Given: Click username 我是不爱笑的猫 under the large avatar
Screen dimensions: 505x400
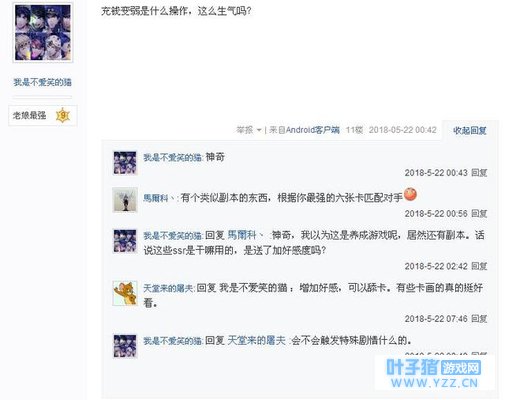Looking at the screenshot, I should pyautogui.click(x=42, y=82).
